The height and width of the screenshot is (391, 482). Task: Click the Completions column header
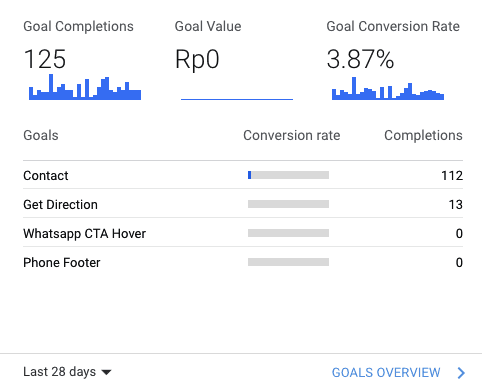(423, 135)
